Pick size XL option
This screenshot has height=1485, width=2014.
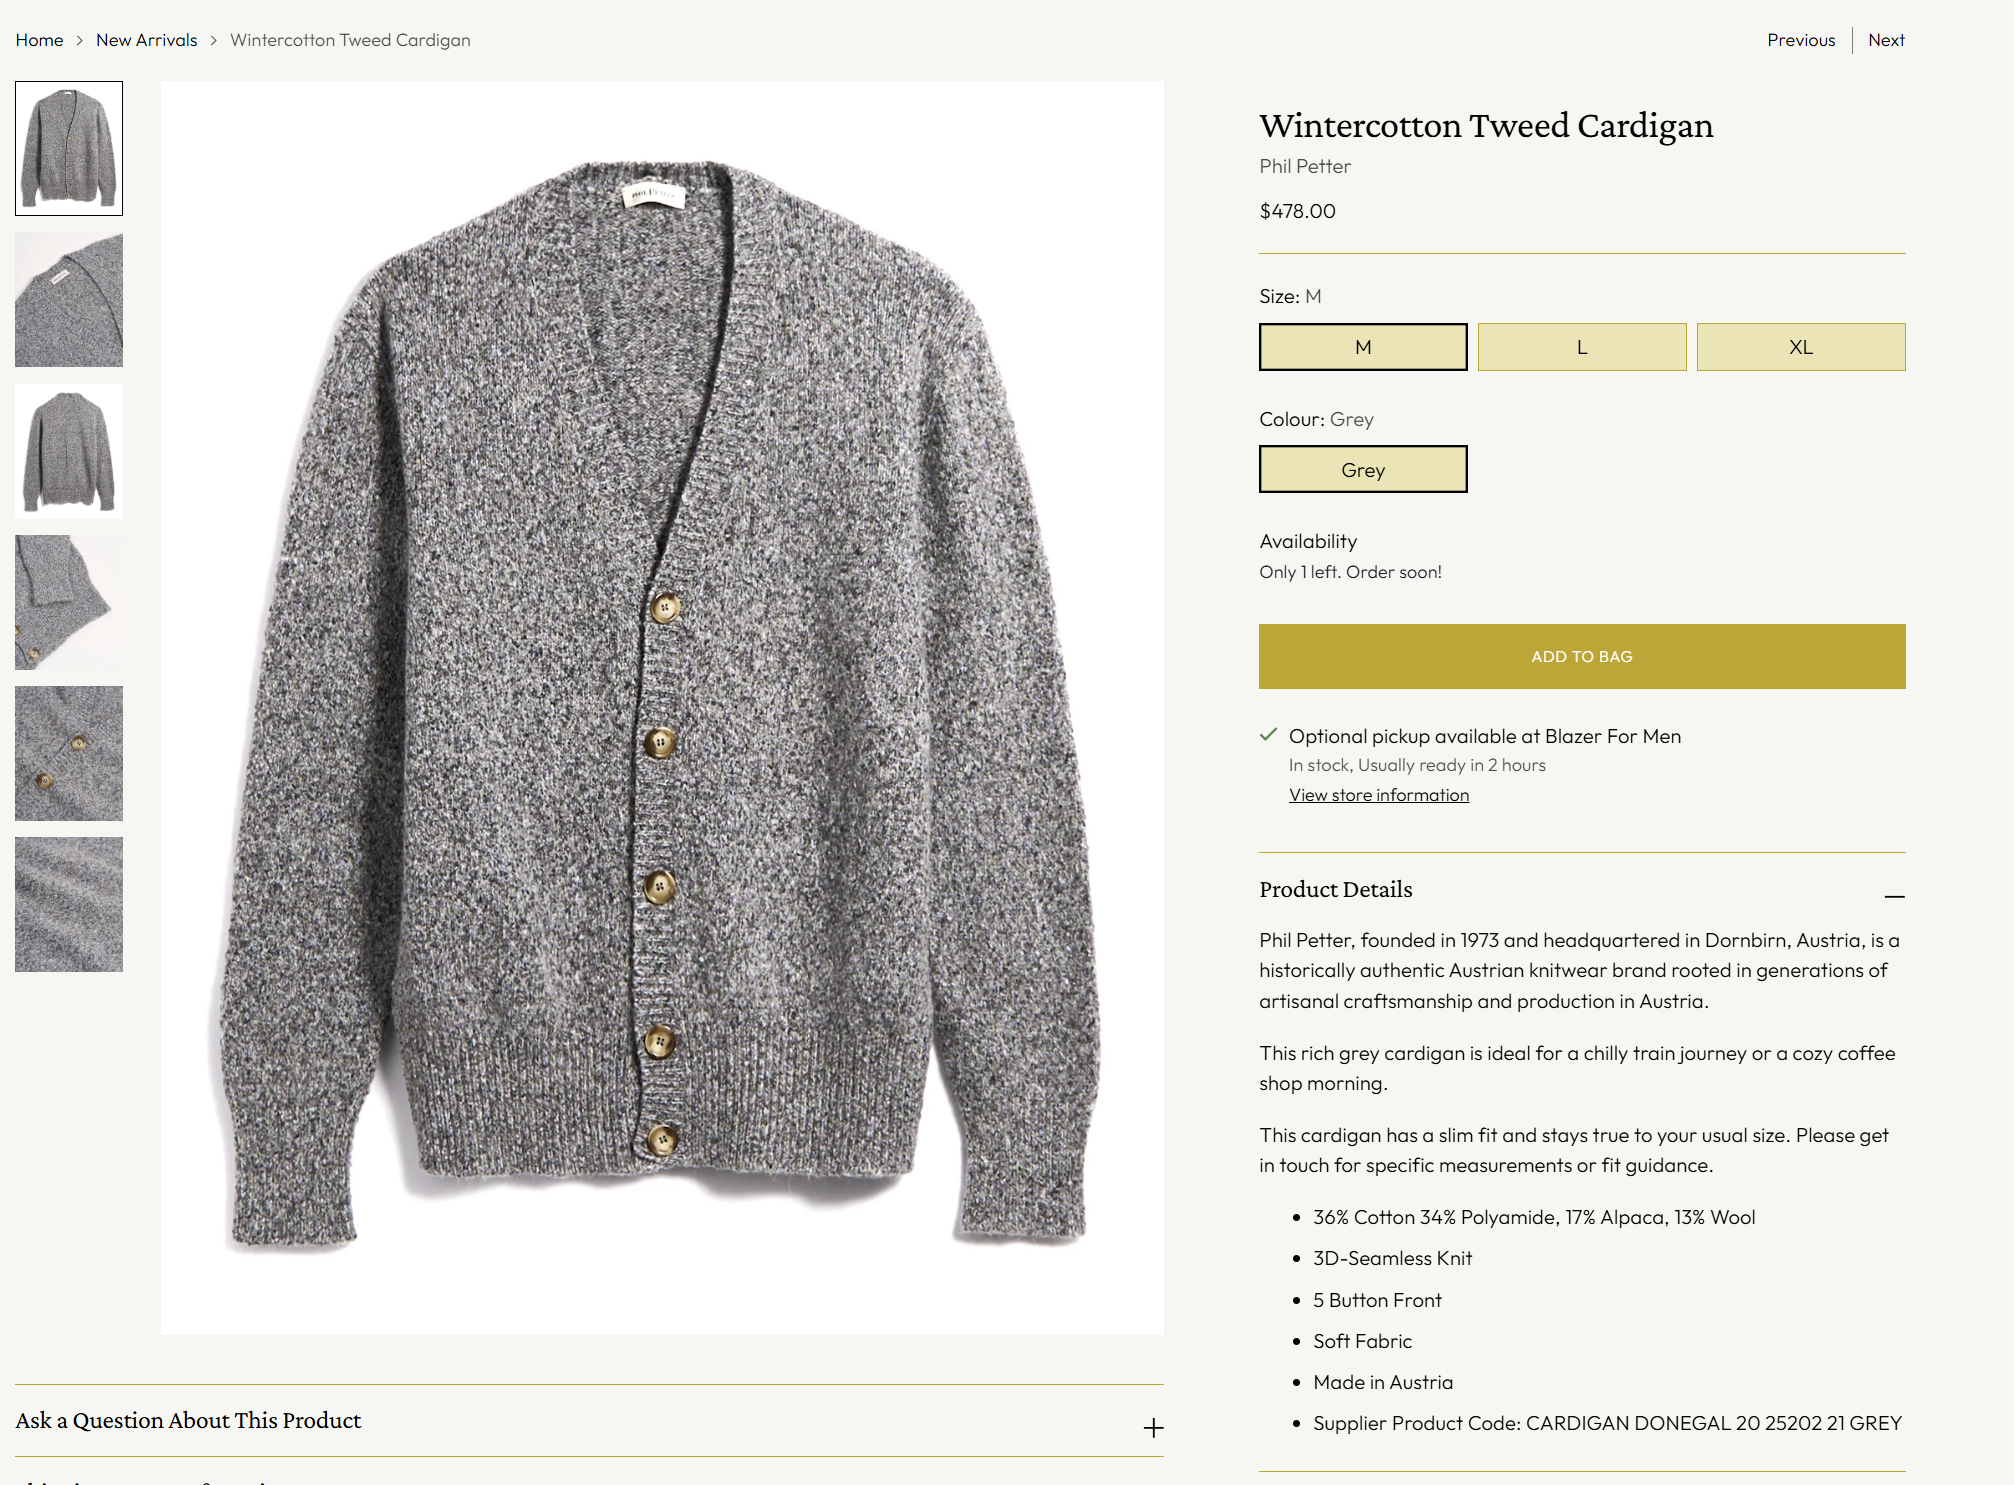(x=1800, y=347)
